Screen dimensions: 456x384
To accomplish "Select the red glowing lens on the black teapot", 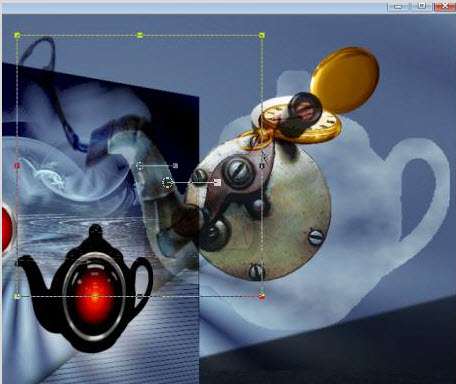I will [95, 296].
